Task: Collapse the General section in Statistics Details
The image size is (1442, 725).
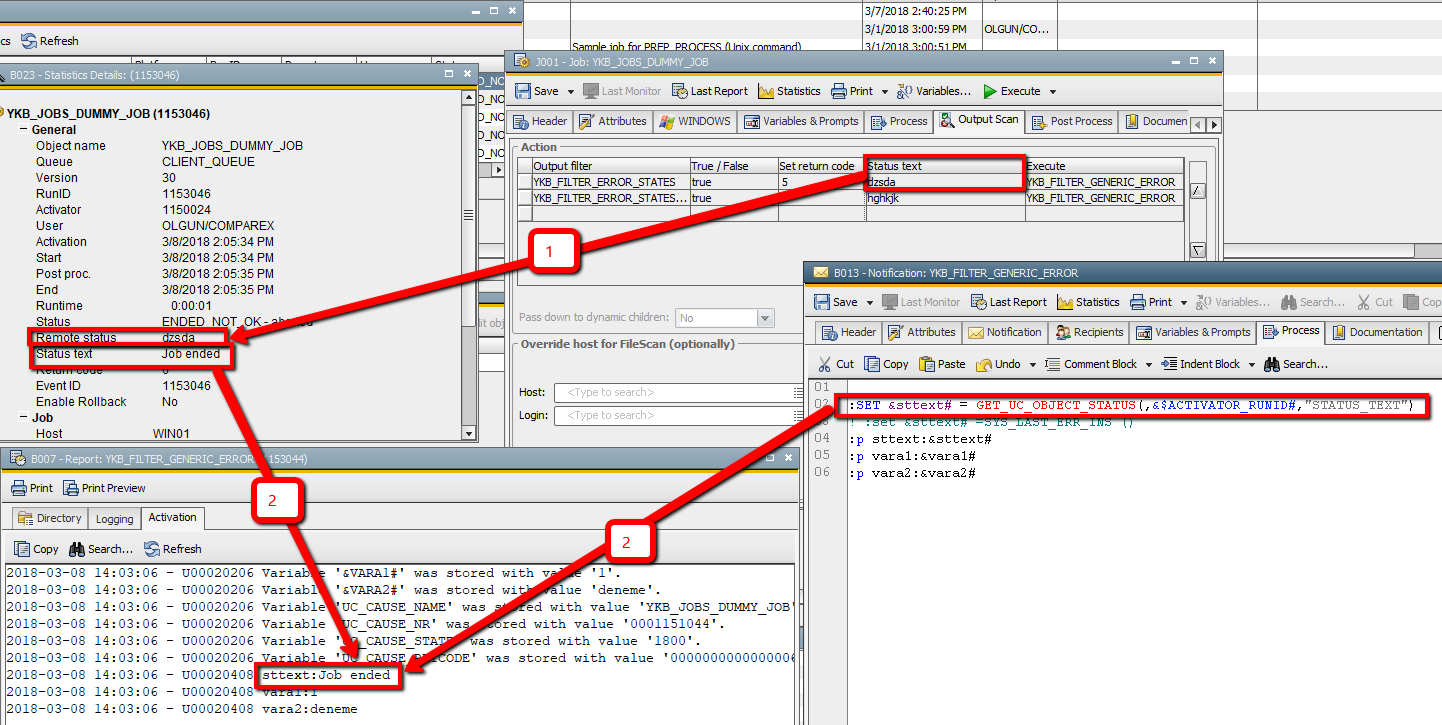Action: [x=22, y=129]
